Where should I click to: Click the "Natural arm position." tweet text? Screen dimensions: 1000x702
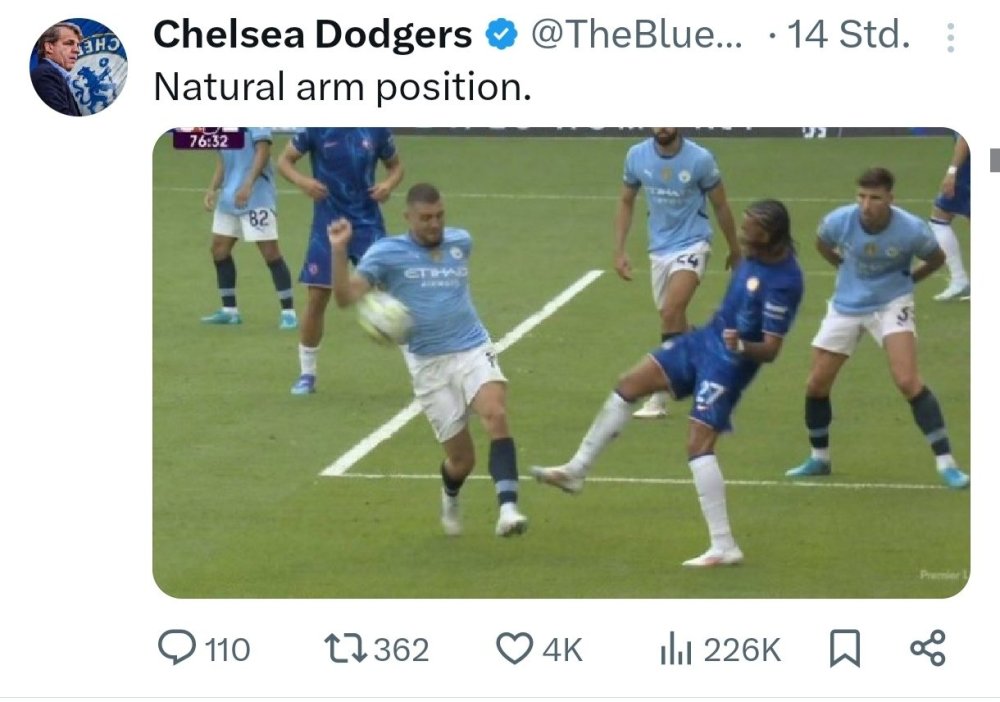[342, 88]
